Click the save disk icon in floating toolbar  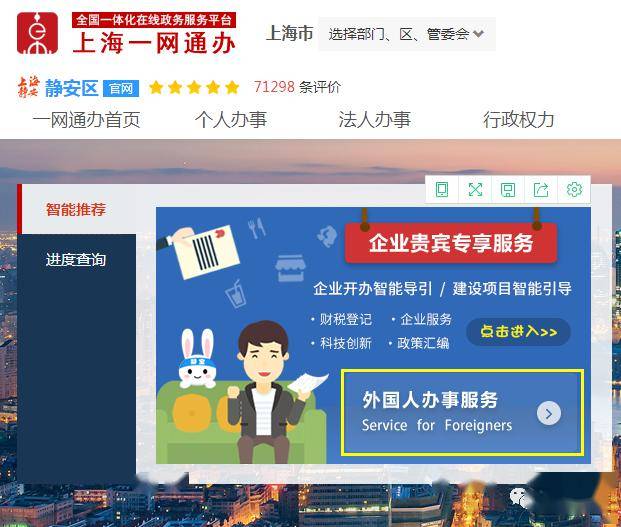[x=508, y=190]
